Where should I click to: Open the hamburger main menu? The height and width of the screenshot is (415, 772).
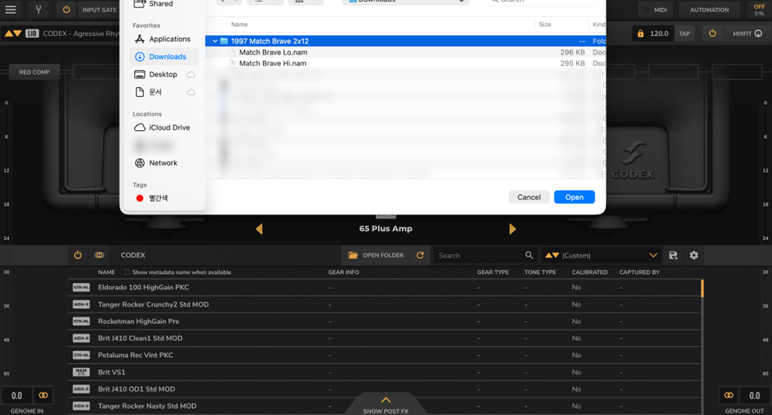pos(10,10)
